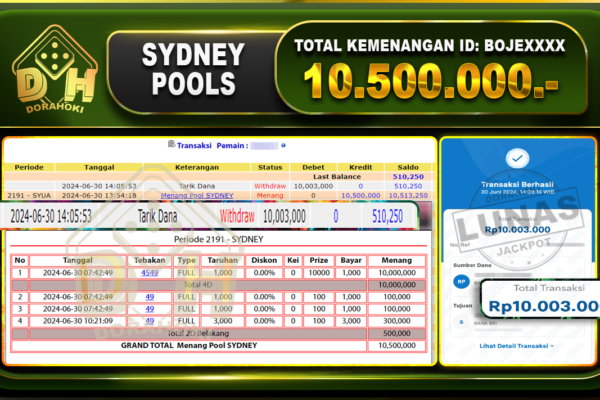Click the TOTAL KEMENANGAN ID: BOJEXXXX text

click(430, 46)
